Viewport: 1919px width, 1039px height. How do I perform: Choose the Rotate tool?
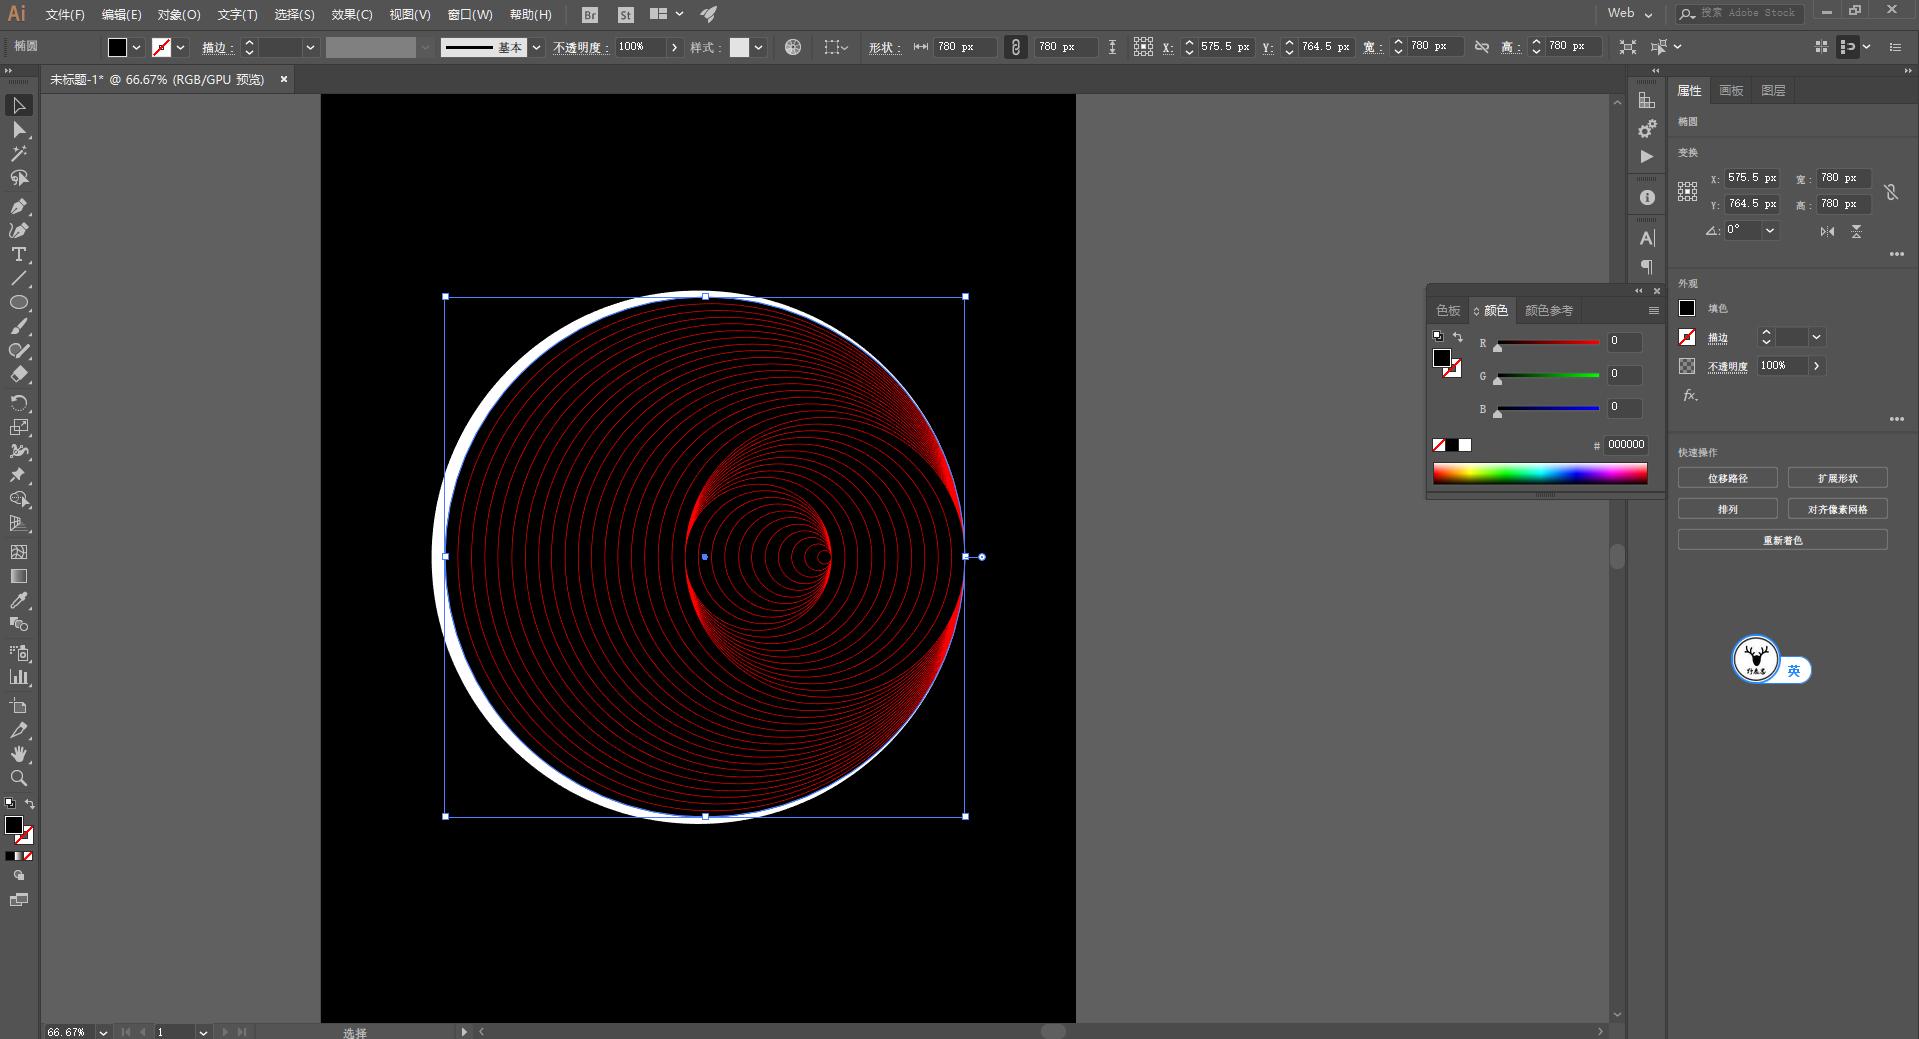pos(18,403)
